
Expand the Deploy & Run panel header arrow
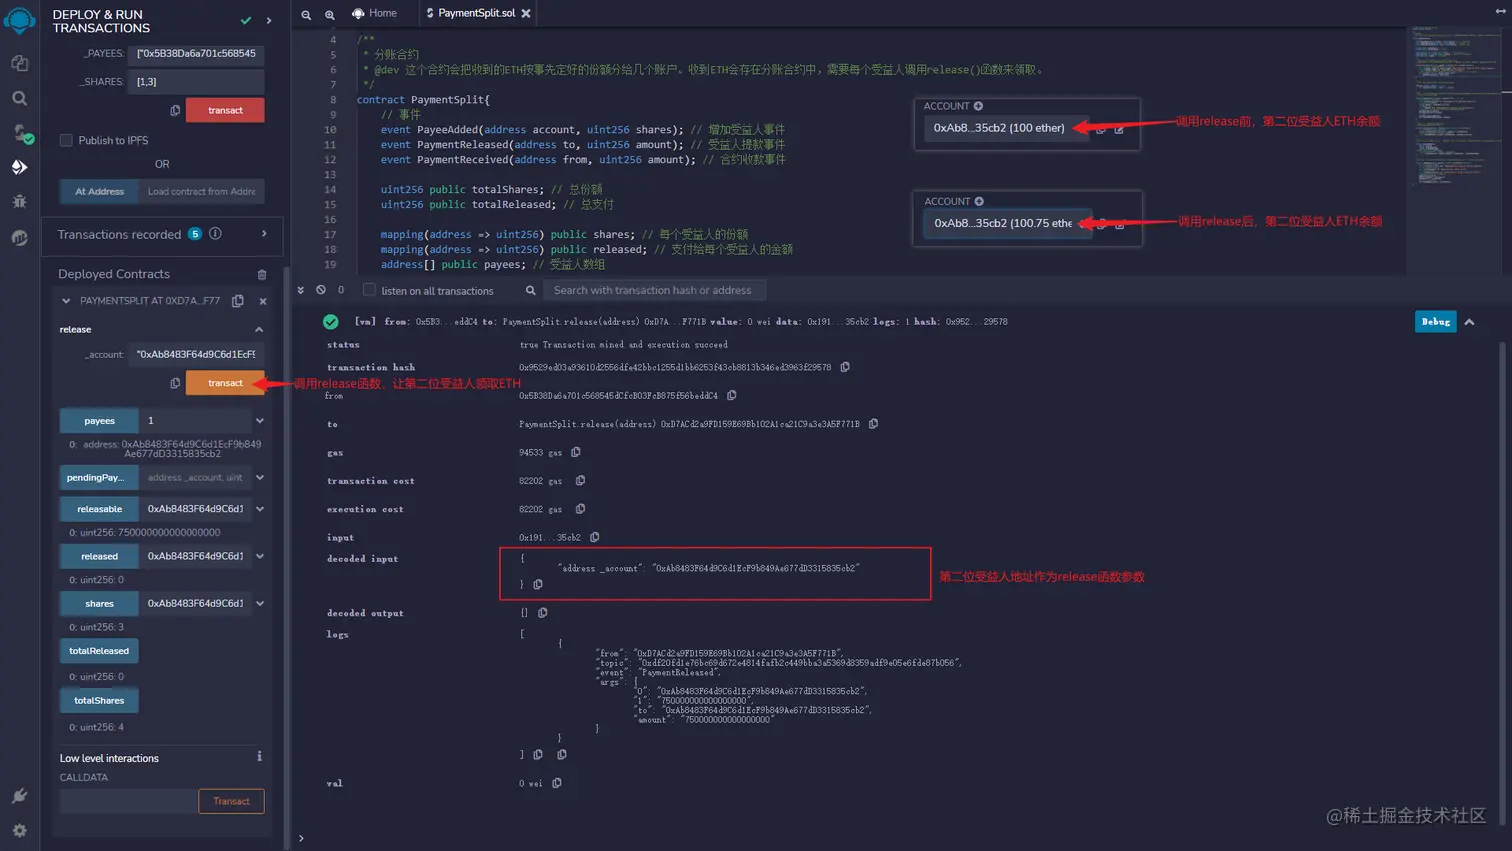[269, 20]
